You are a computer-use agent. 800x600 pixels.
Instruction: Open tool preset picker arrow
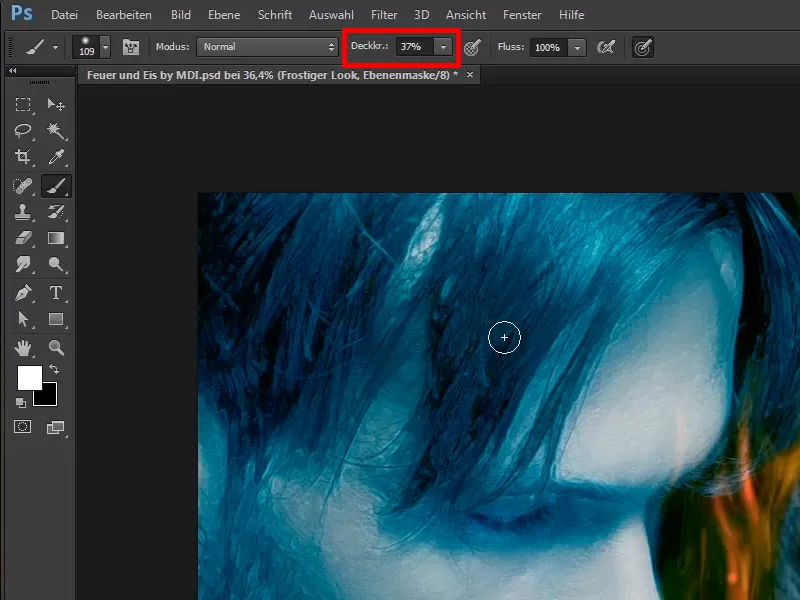pos(55,47)
